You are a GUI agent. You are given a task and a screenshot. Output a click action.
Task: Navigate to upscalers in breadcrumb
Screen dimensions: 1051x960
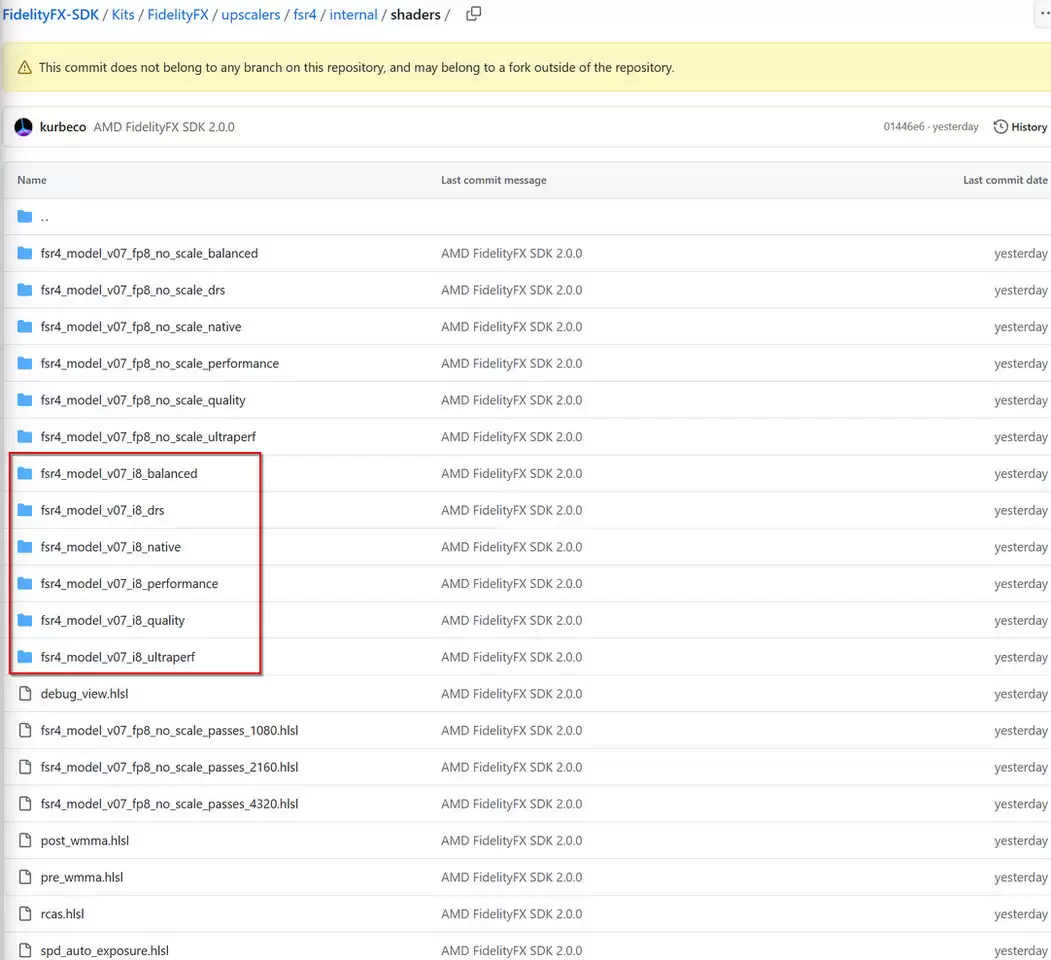coord(250,15)
